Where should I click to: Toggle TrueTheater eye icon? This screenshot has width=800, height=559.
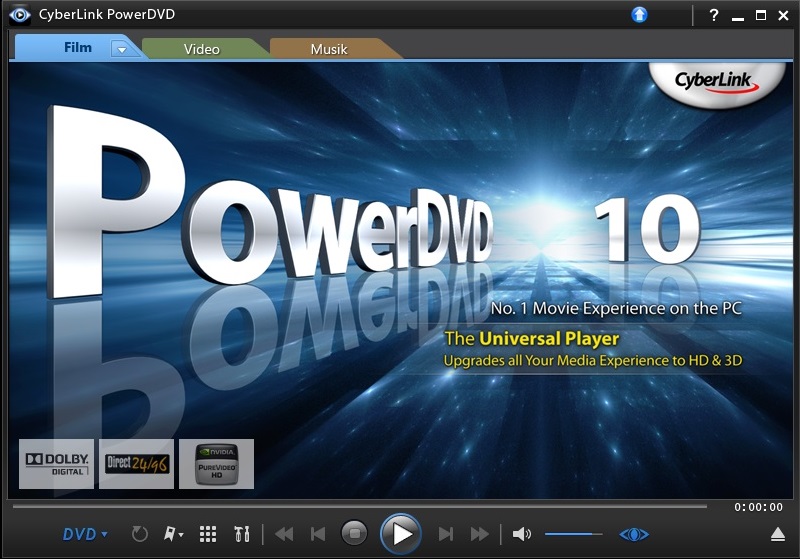pos(634,534)
